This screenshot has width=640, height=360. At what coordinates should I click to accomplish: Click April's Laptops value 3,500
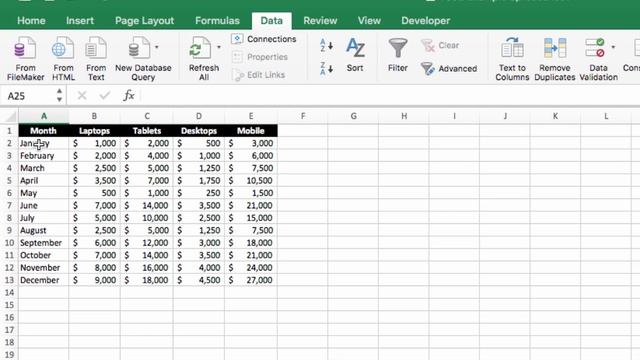94,181
